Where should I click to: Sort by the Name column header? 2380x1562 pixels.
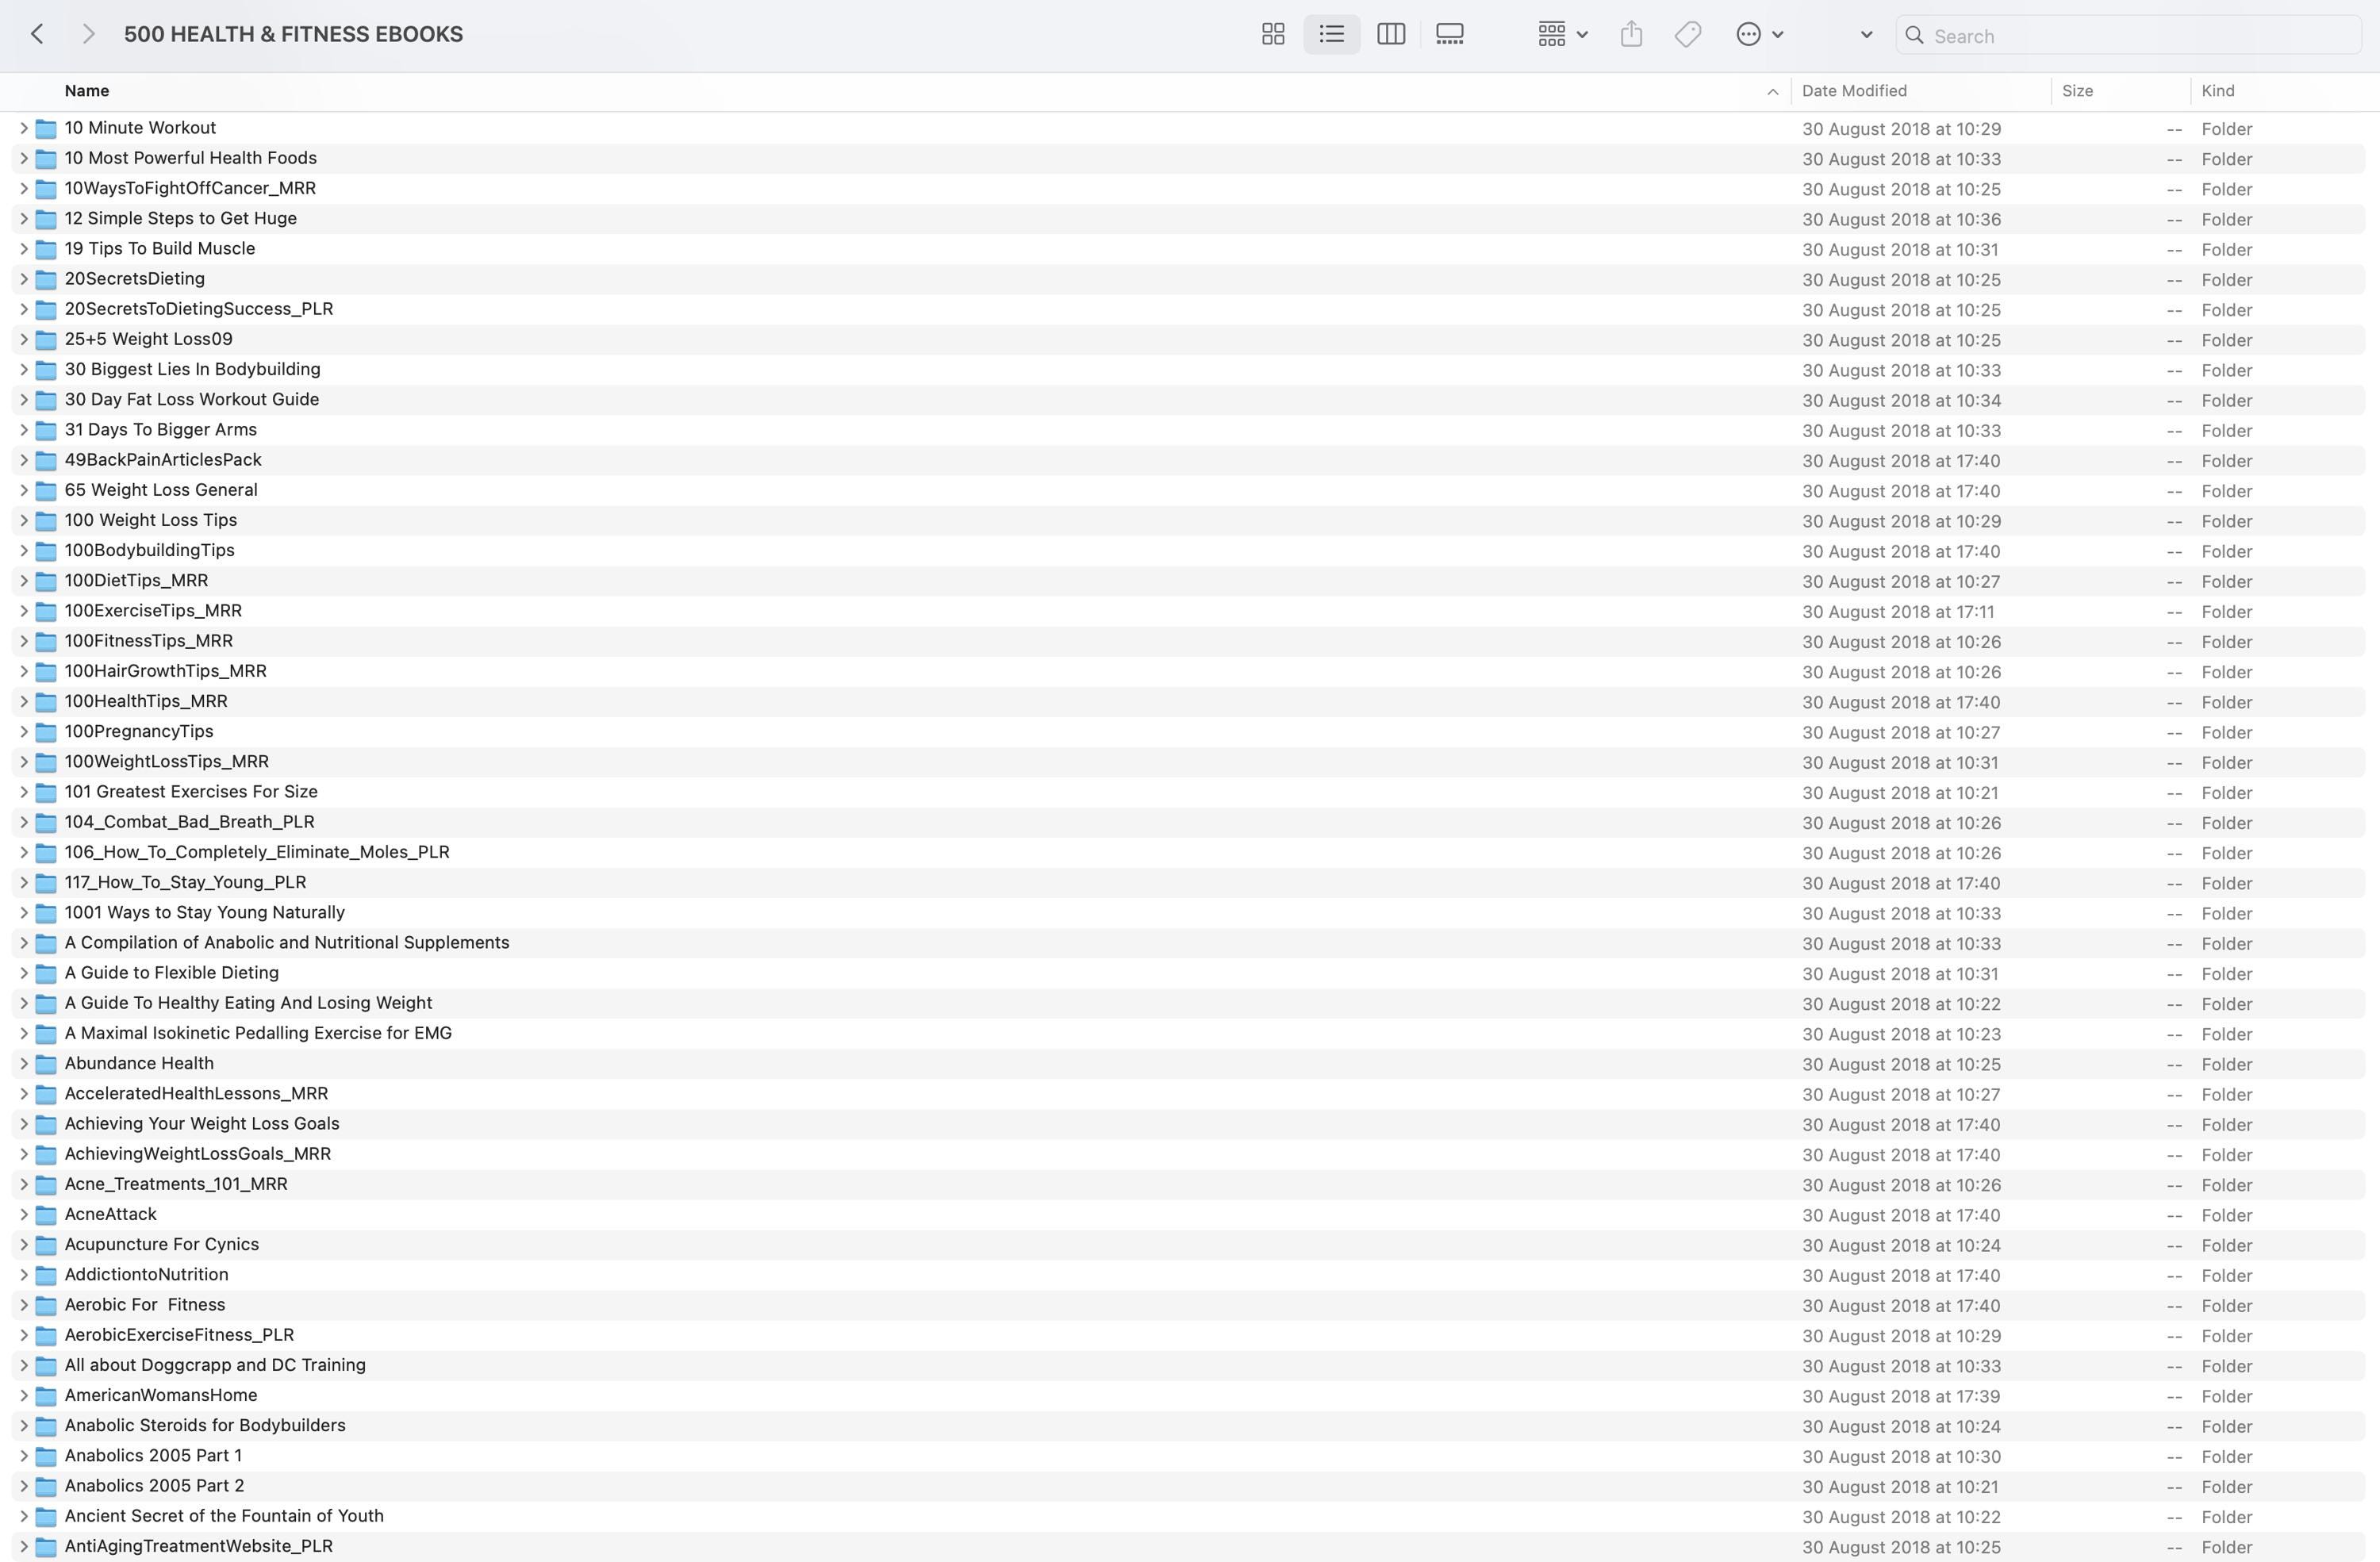(x=87, y=90)
